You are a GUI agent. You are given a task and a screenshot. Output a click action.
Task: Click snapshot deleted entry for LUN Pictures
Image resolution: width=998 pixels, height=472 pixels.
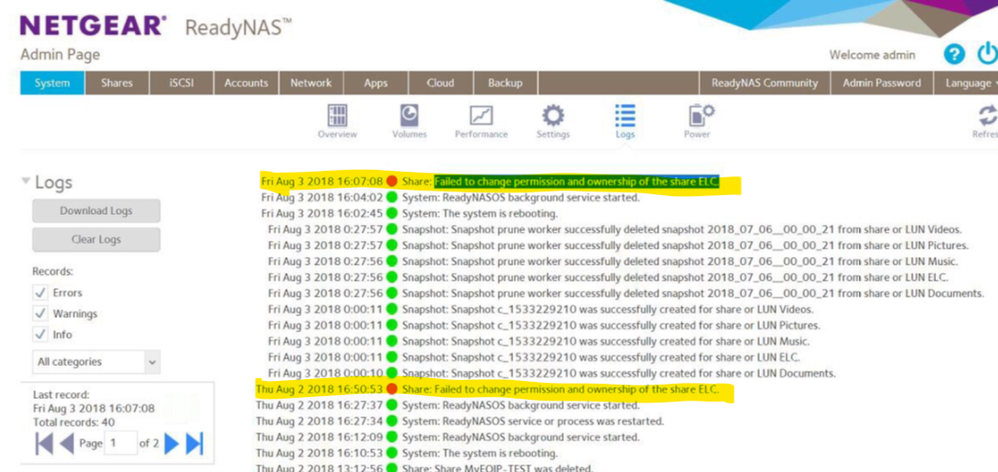tap(685, 245)
